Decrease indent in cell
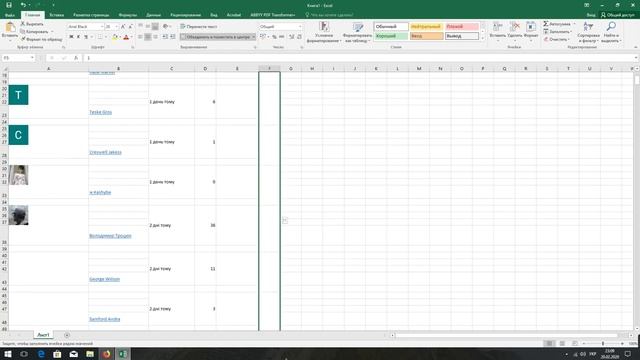 (165, 37)
